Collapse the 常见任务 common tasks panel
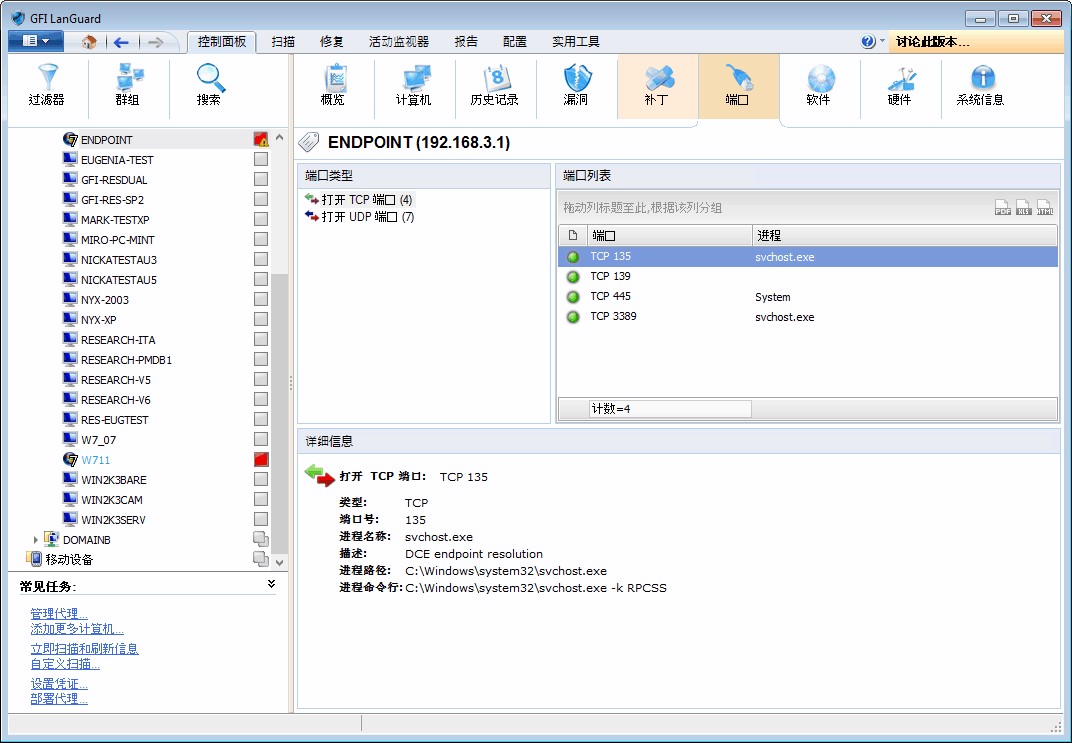This screenshot has height=743, width=1072. click(x=271, y=584)
